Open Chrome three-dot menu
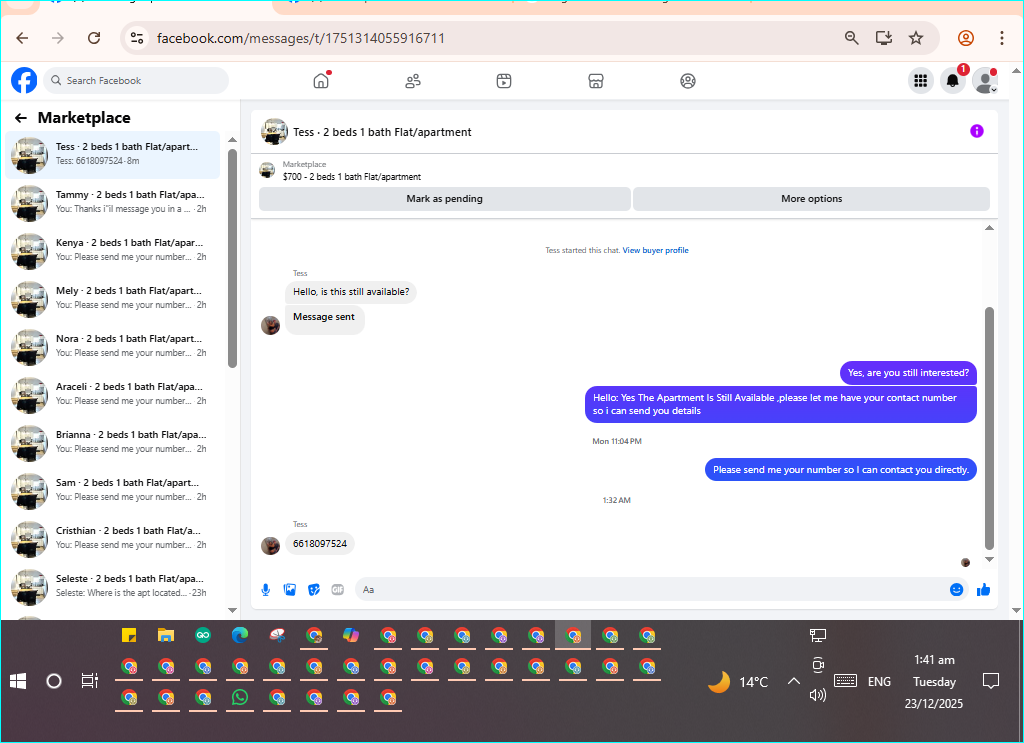Screen dimensions: 1024x743 pos(1001,38)
